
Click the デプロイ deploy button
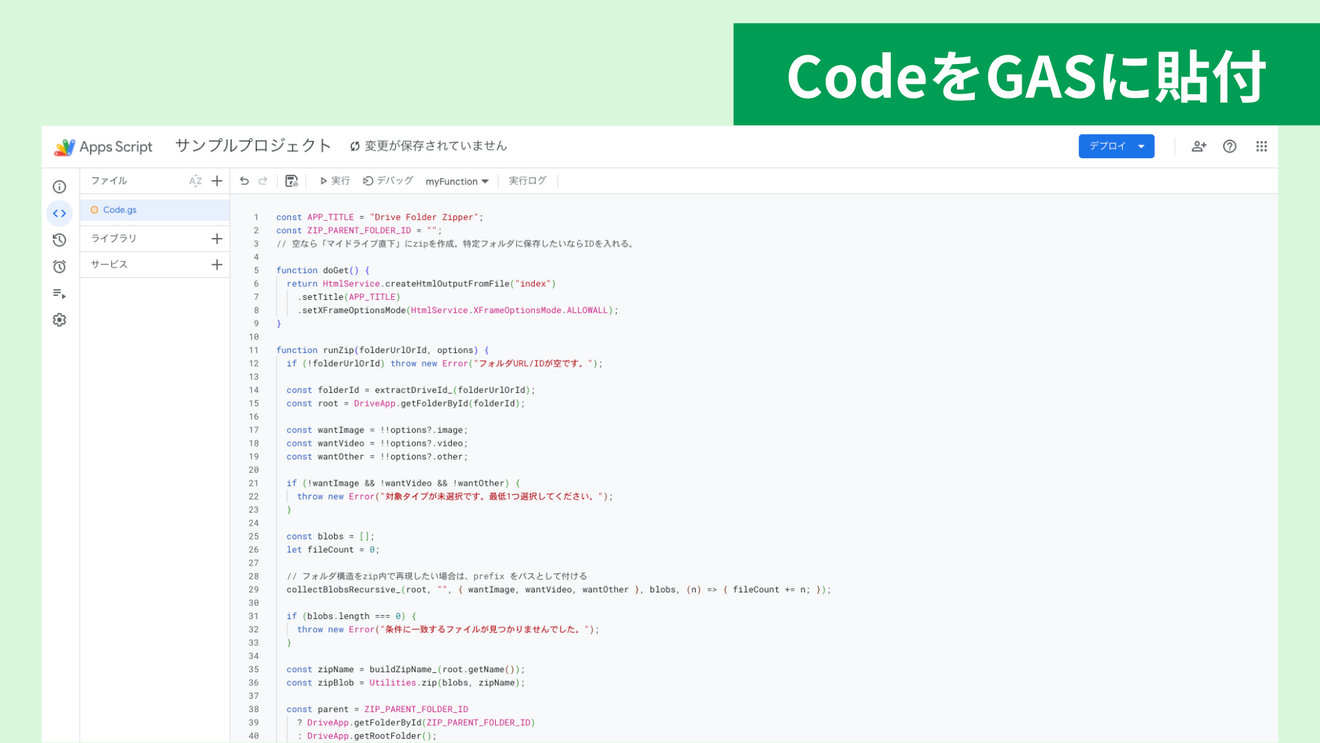pos(1116,146)
